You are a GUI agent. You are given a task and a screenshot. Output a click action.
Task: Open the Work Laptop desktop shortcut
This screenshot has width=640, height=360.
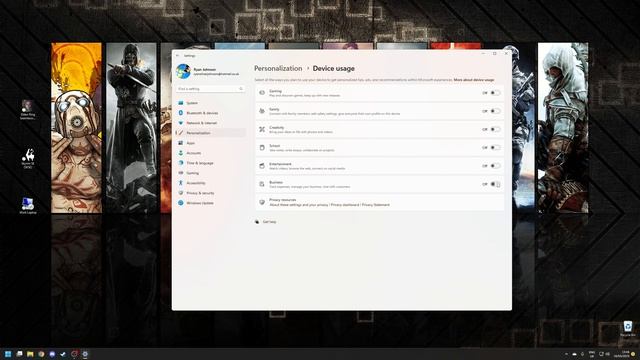pyautogui.click(x=28, y=206)
